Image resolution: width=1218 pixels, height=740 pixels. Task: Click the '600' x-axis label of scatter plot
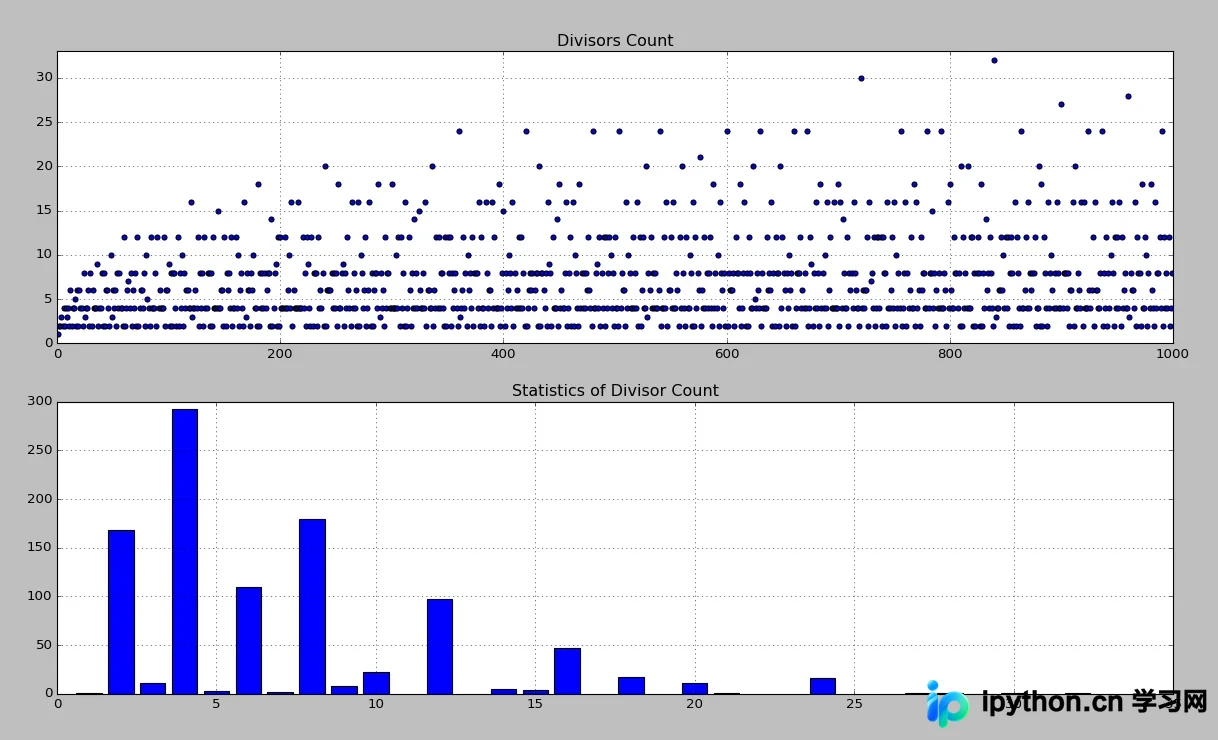(x=727, y=353)
